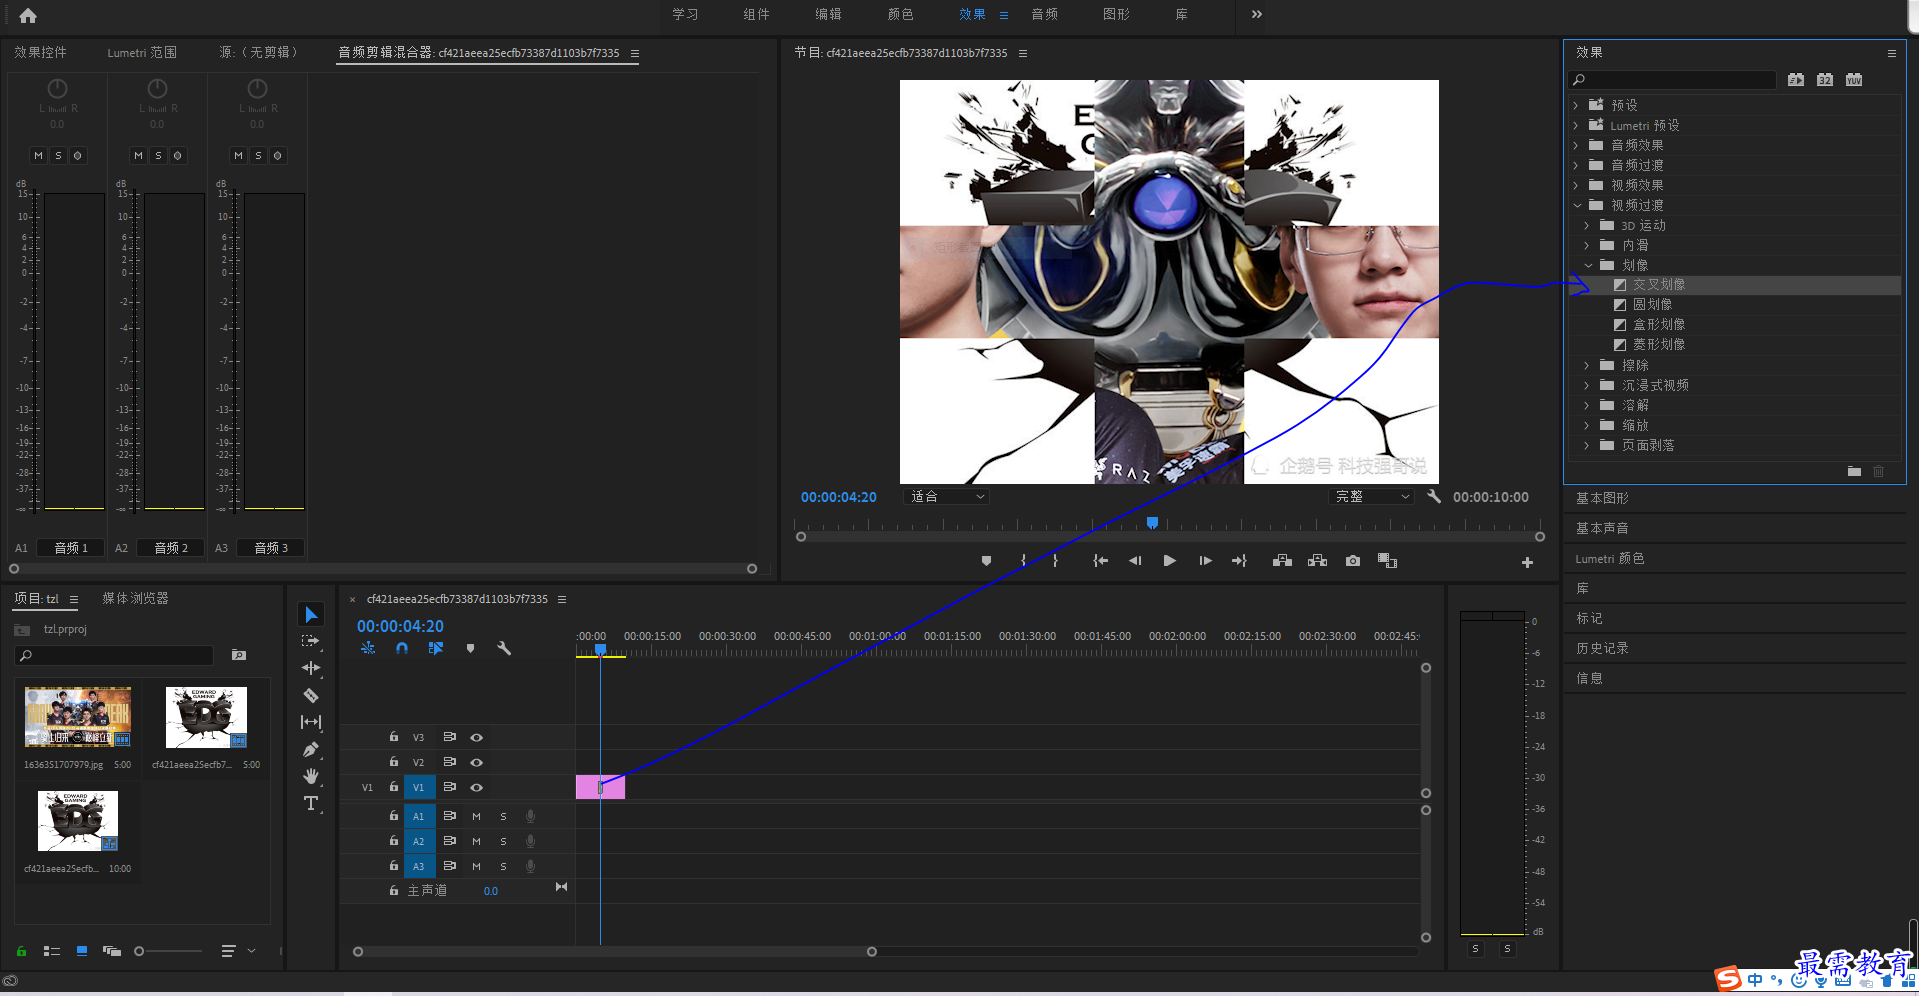Click new bin icon in Effects panel

pyautogui.click(x=1854, y=471)
